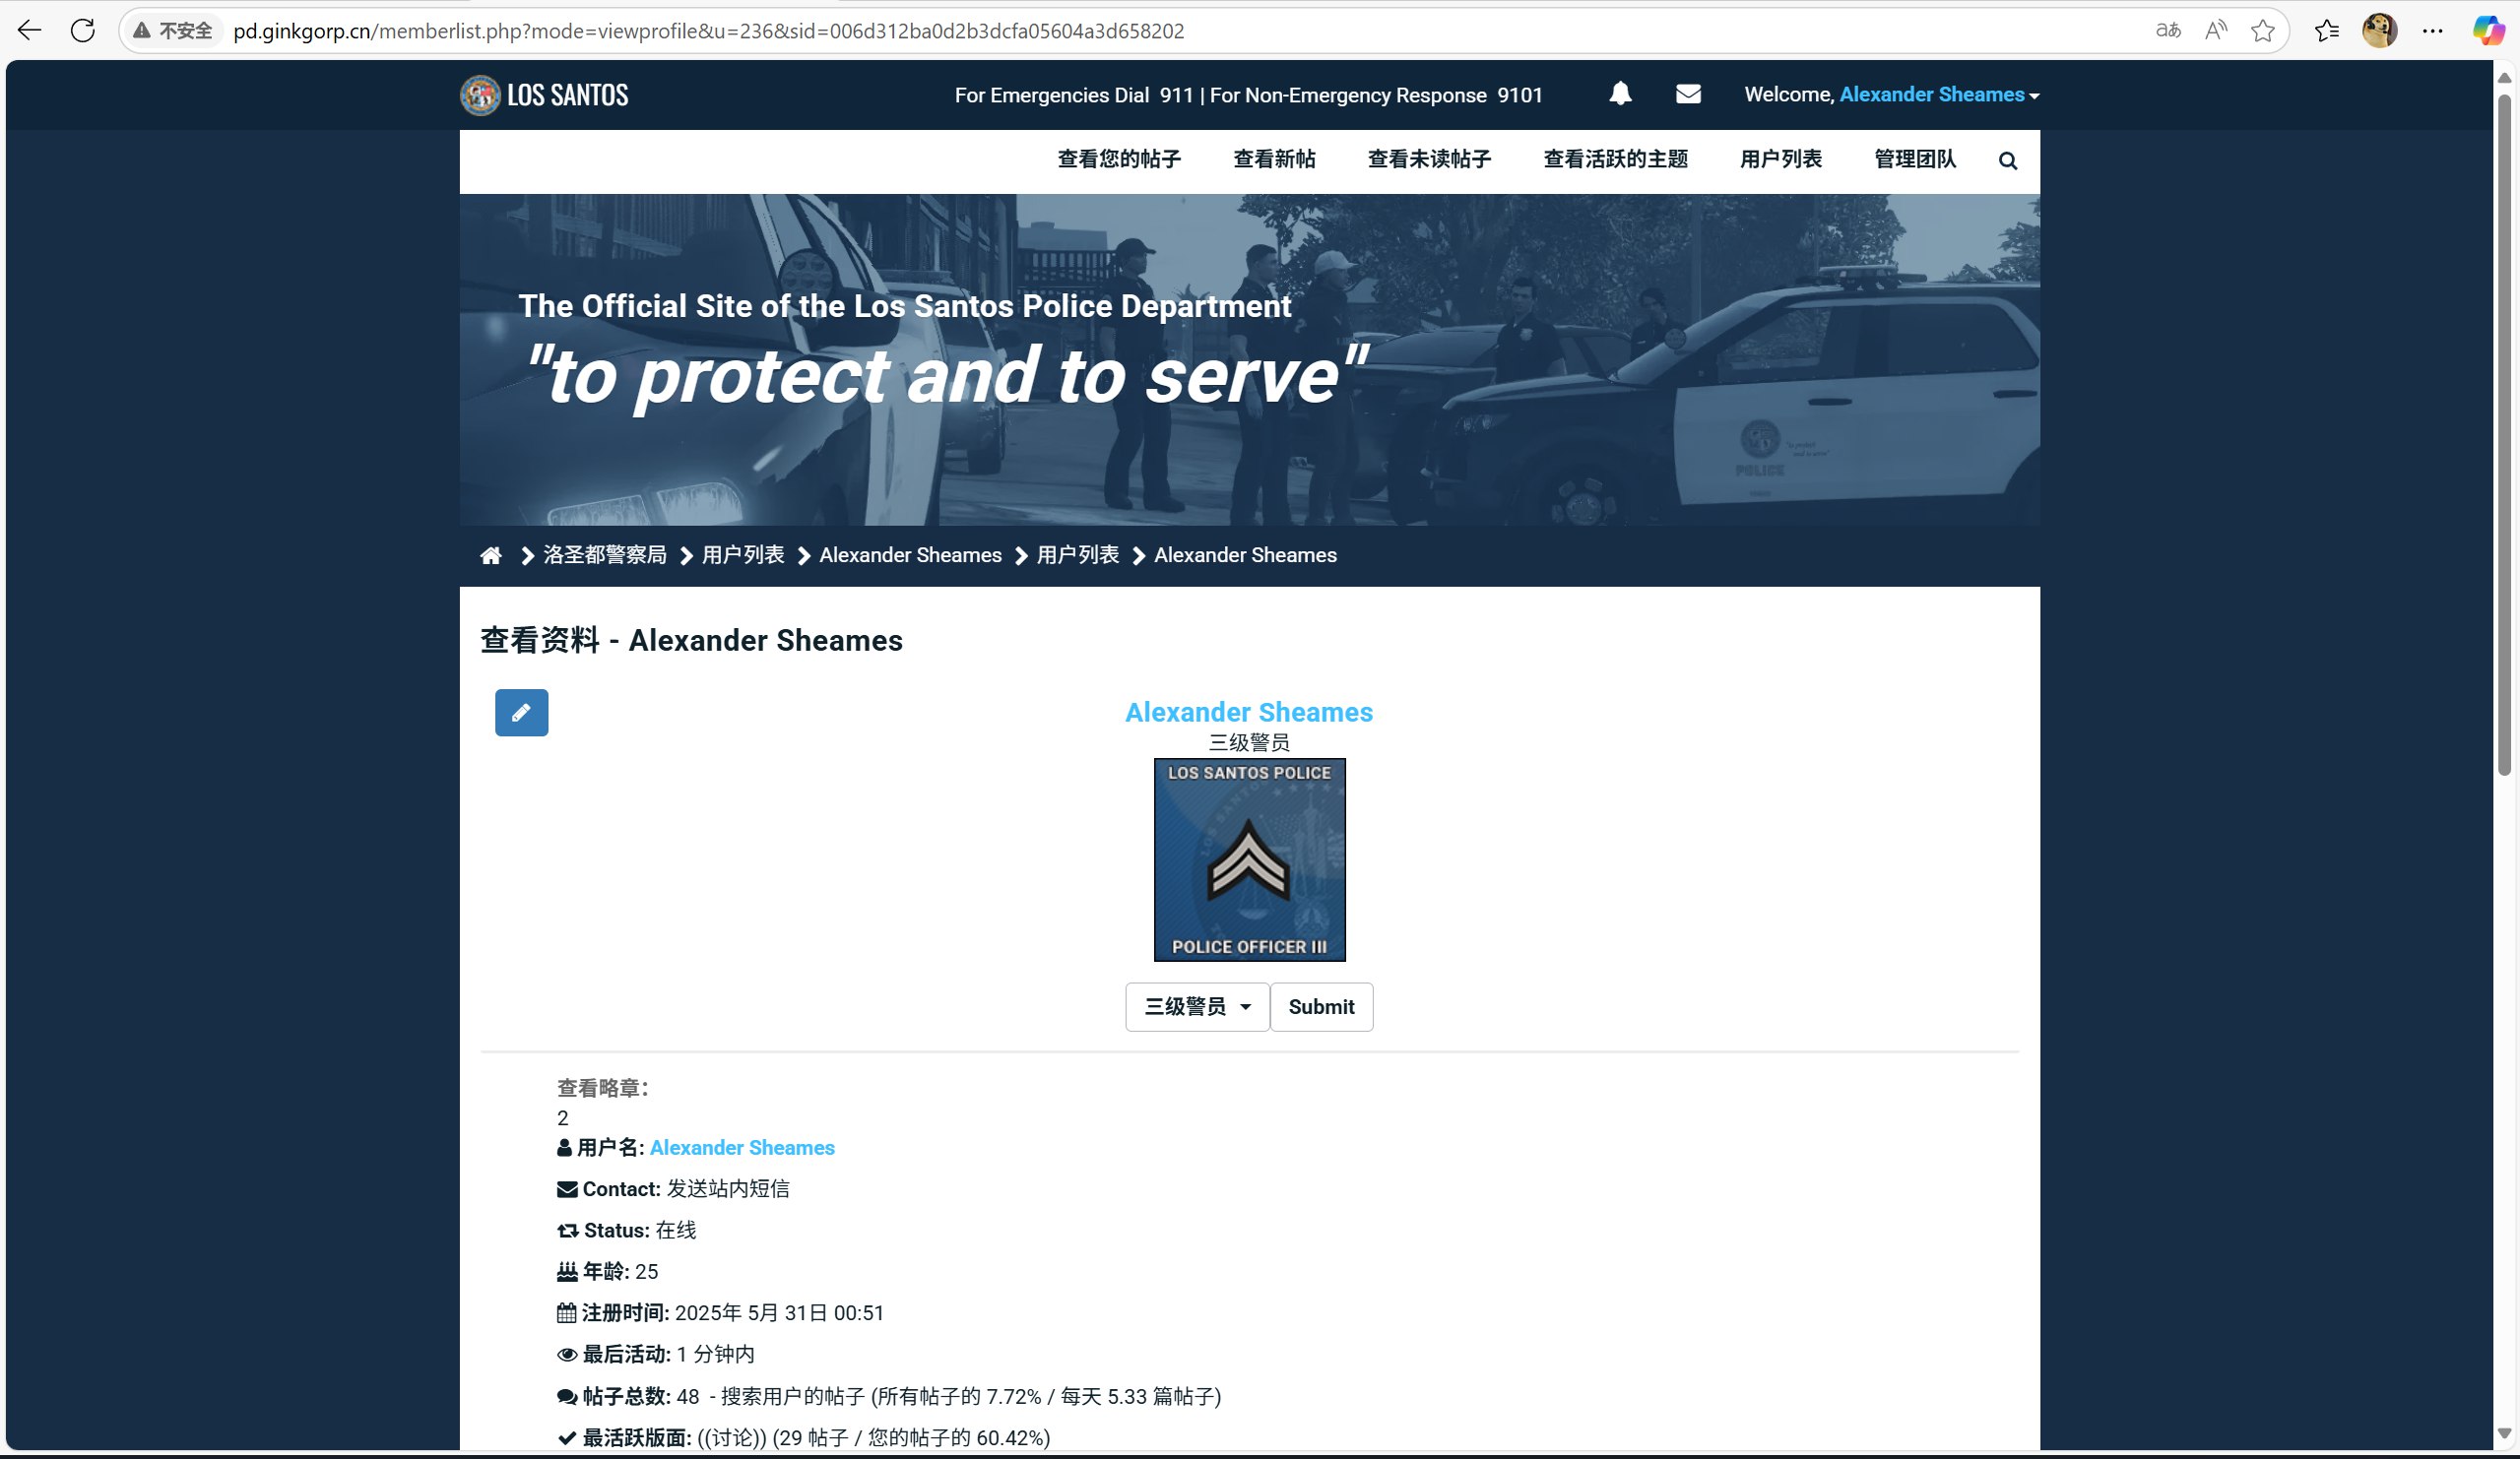Open browser settings ellipsis menu
Screen dimensions: 2520x1459
(2433, 31)
